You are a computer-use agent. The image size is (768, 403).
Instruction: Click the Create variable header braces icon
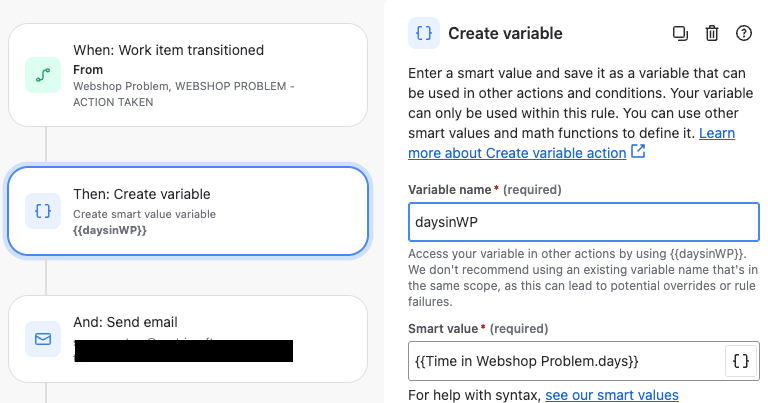click(x=424, y=33)
